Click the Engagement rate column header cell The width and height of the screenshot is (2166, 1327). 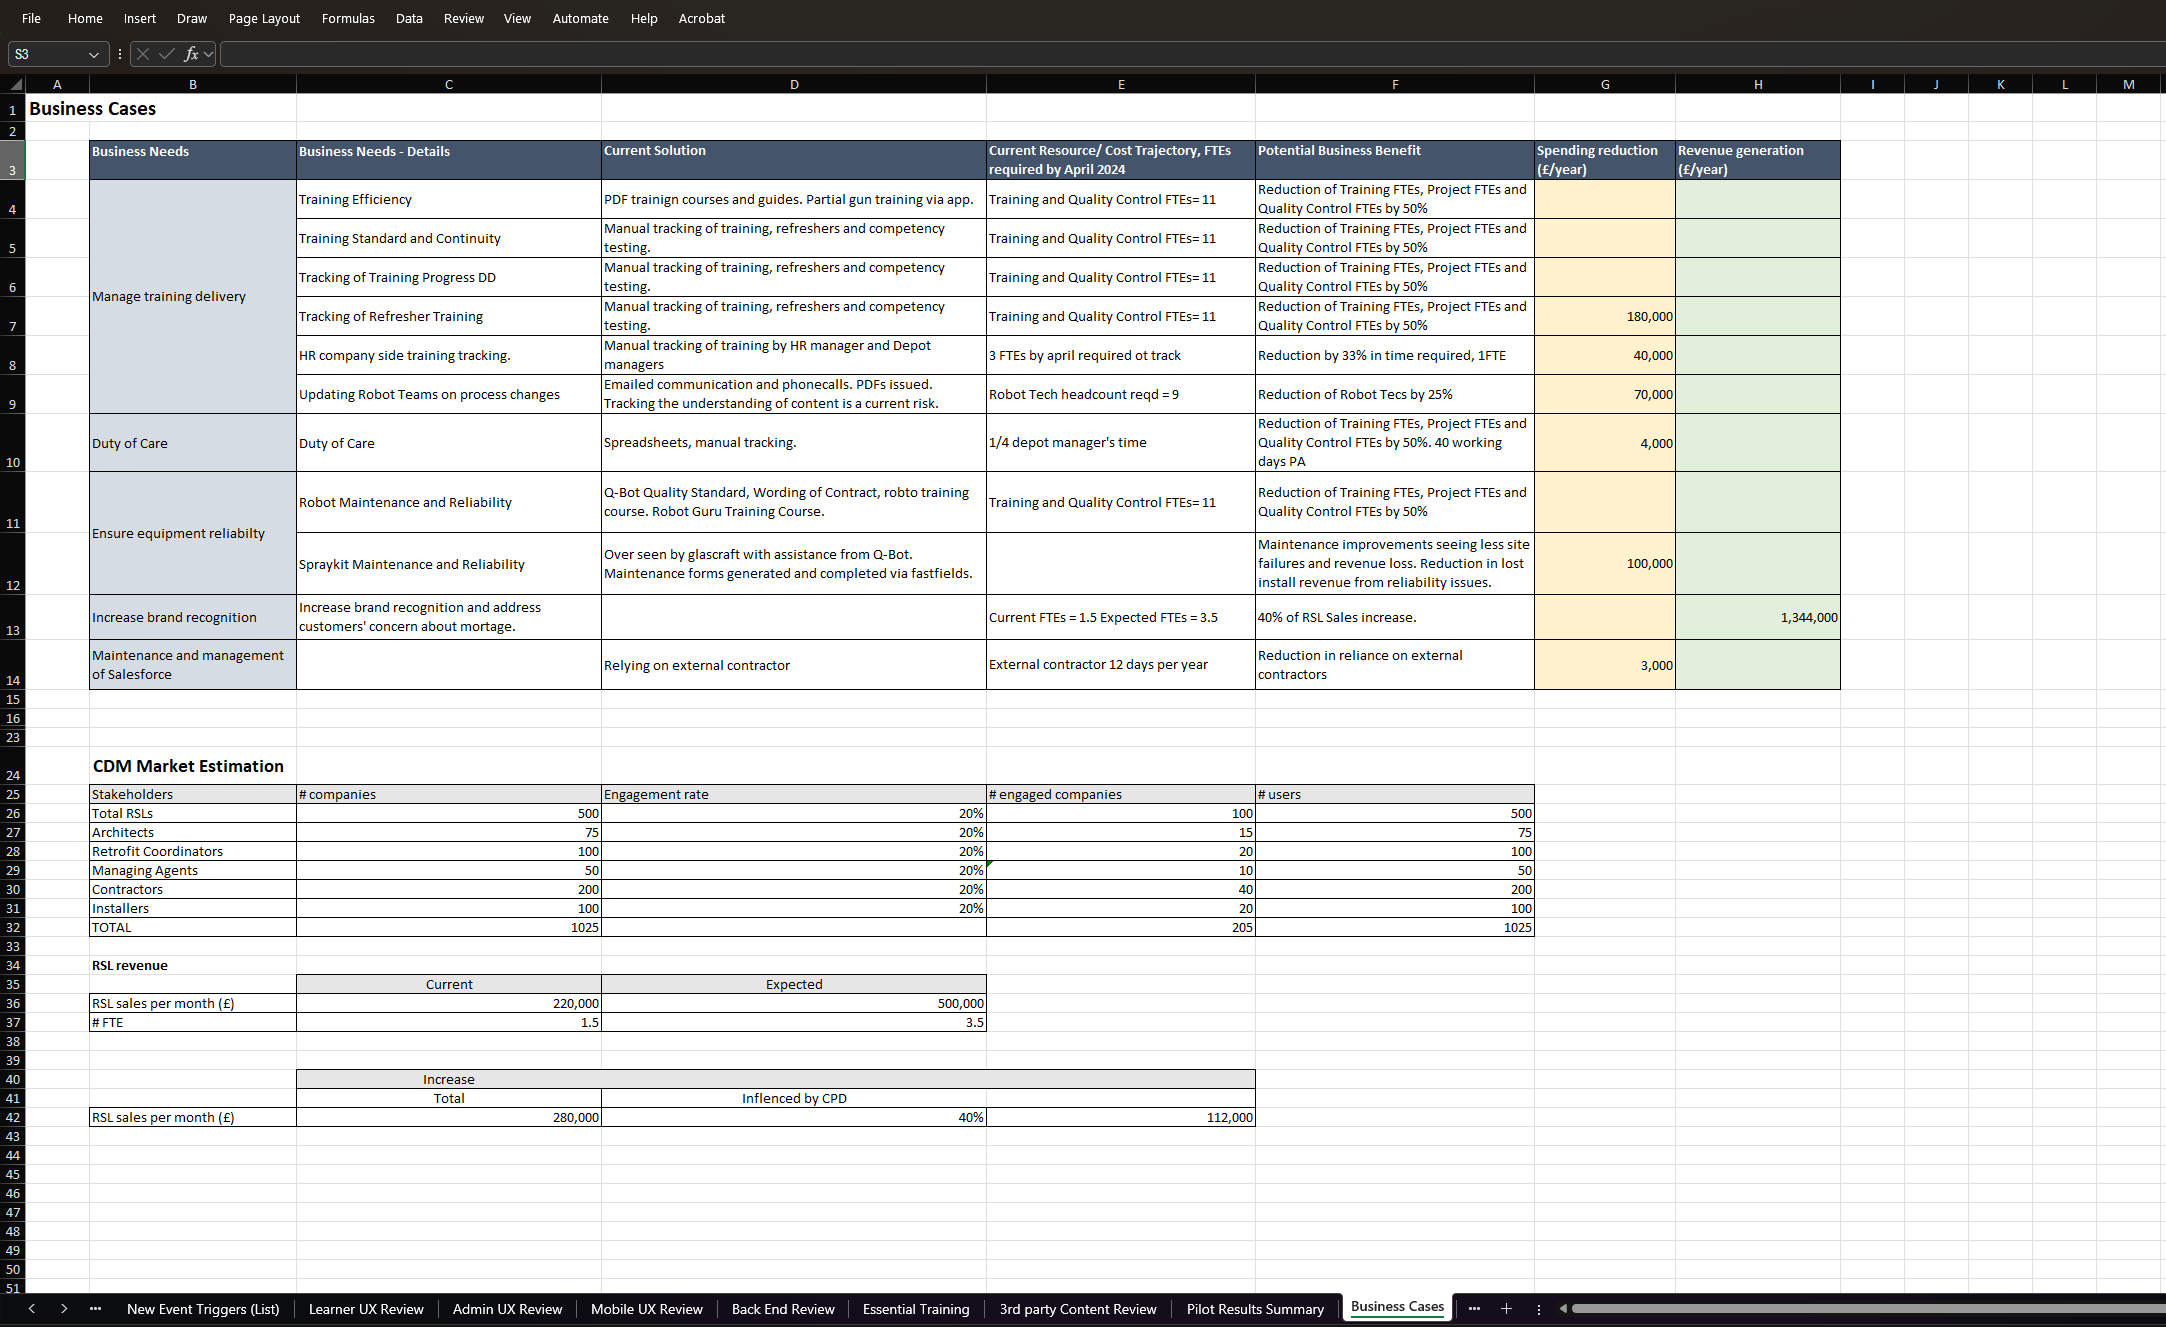(794, 795)
